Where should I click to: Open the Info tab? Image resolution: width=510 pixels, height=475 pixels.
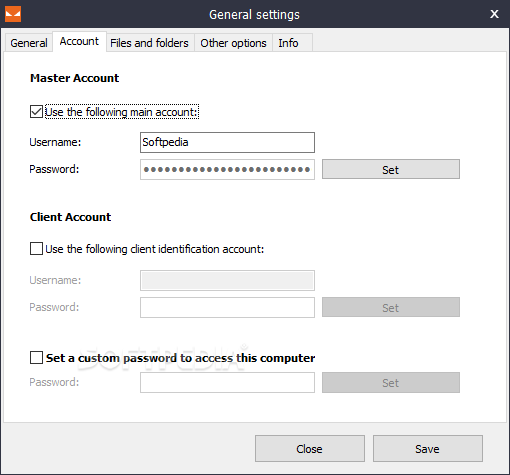pyautogui.click(x=288, y=43)
